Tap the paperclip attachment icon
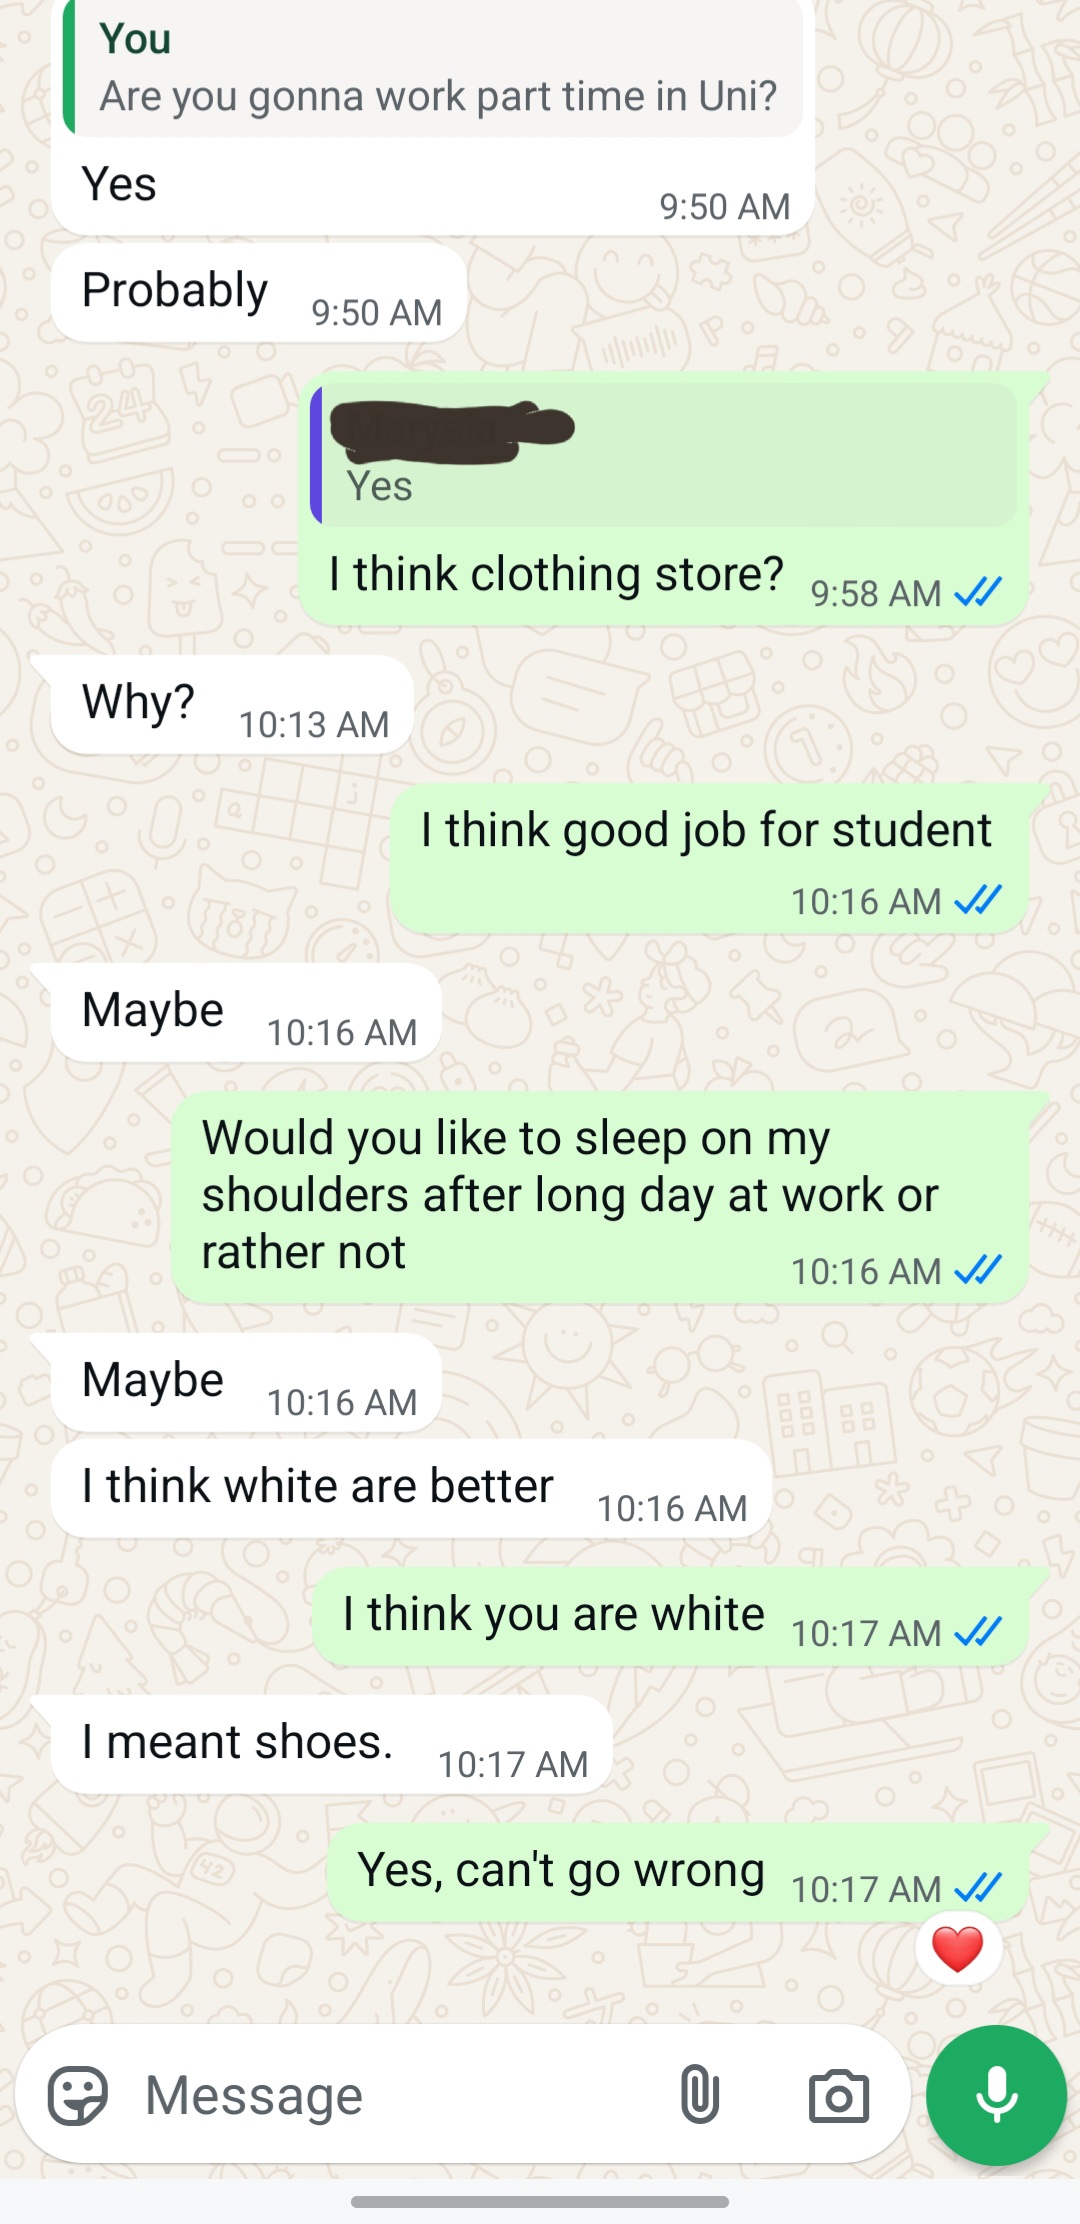Viewport: 1080px width, 2224px height. point(699,2094)
